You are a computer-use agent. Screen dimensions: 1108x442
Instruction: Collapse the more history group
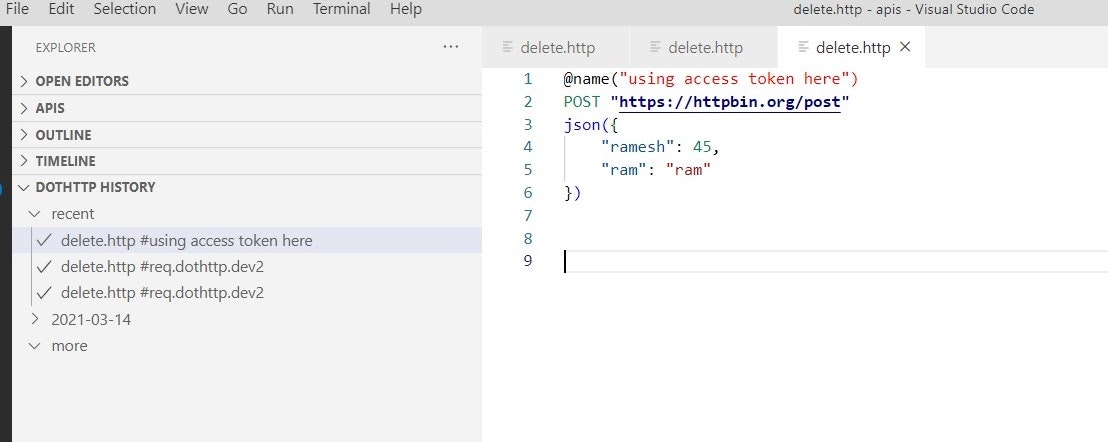[x=247, y=346]
